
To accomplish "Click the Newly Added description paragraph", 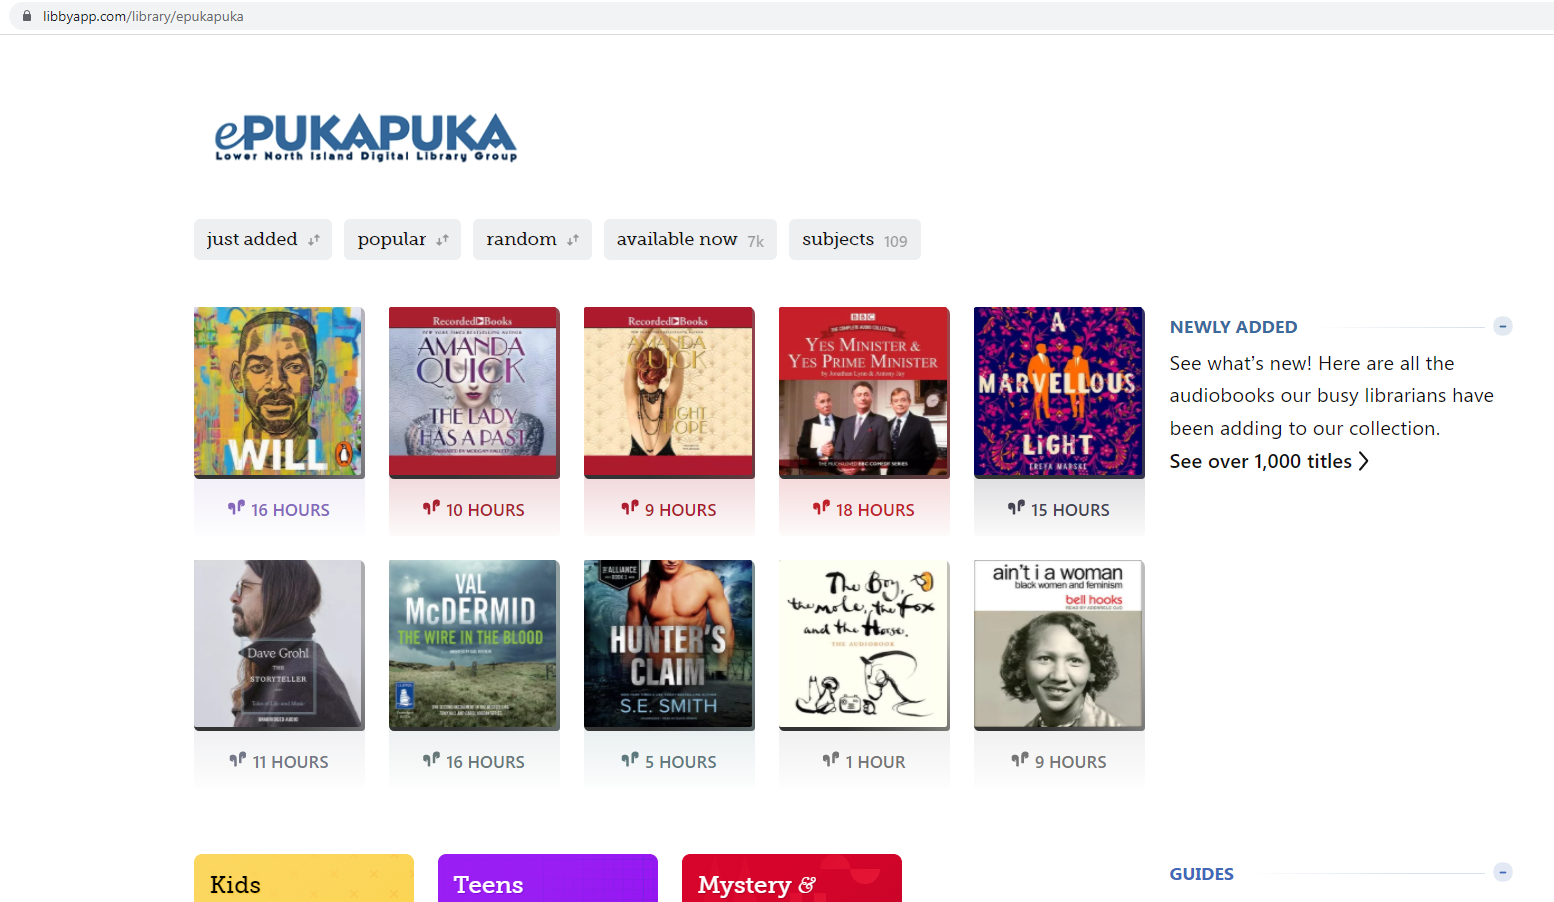I will pos(1332,396).
